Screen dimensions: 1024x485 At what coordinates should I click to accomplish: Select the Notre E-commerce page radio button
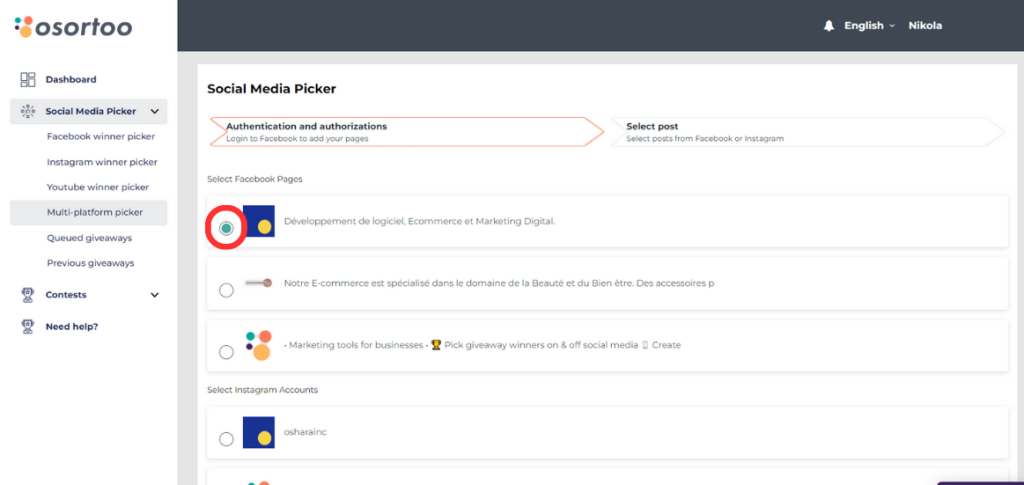point(226,290)
